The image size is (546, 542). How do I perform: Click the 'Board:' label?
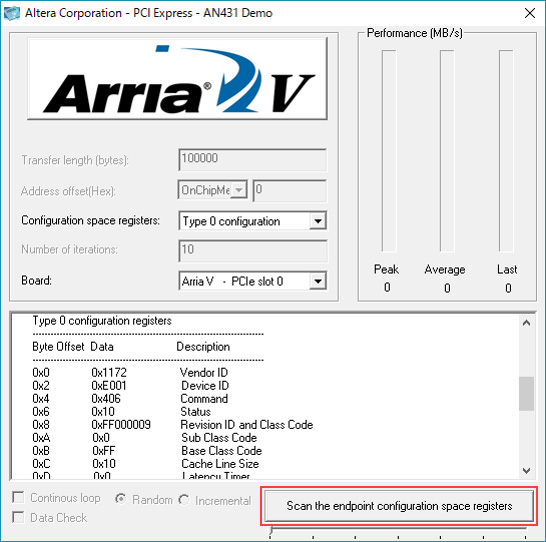[36, 280]
